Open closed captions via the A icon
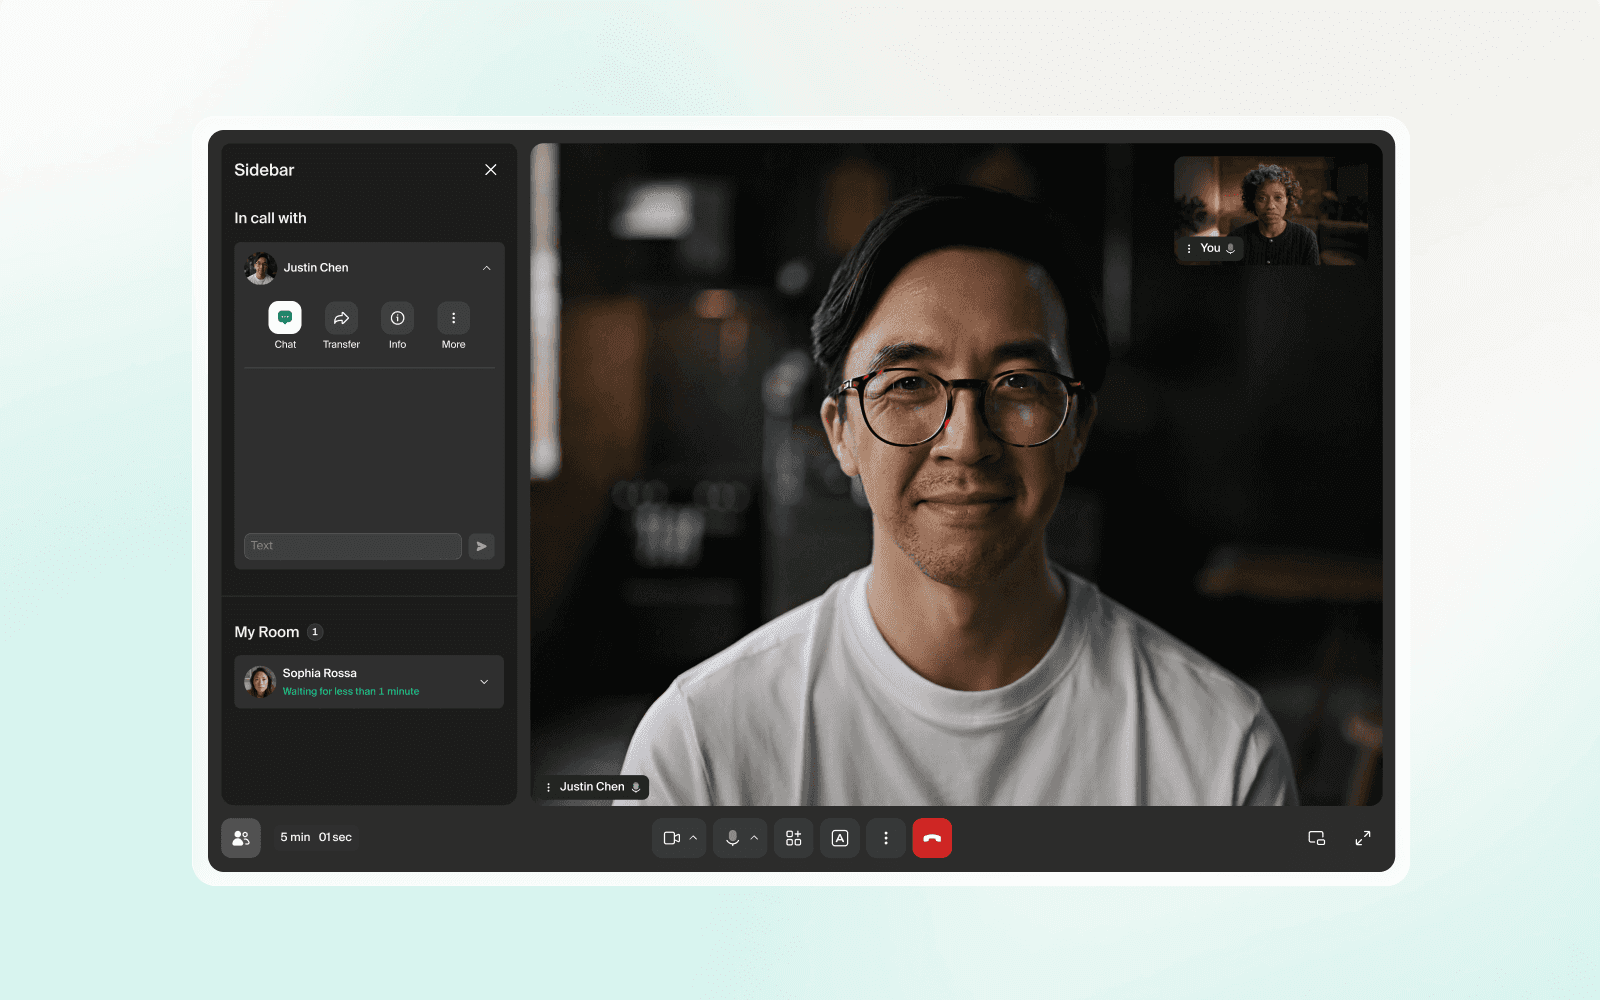This screenshot has width=1600, height=1000. (x=840, y=838)
